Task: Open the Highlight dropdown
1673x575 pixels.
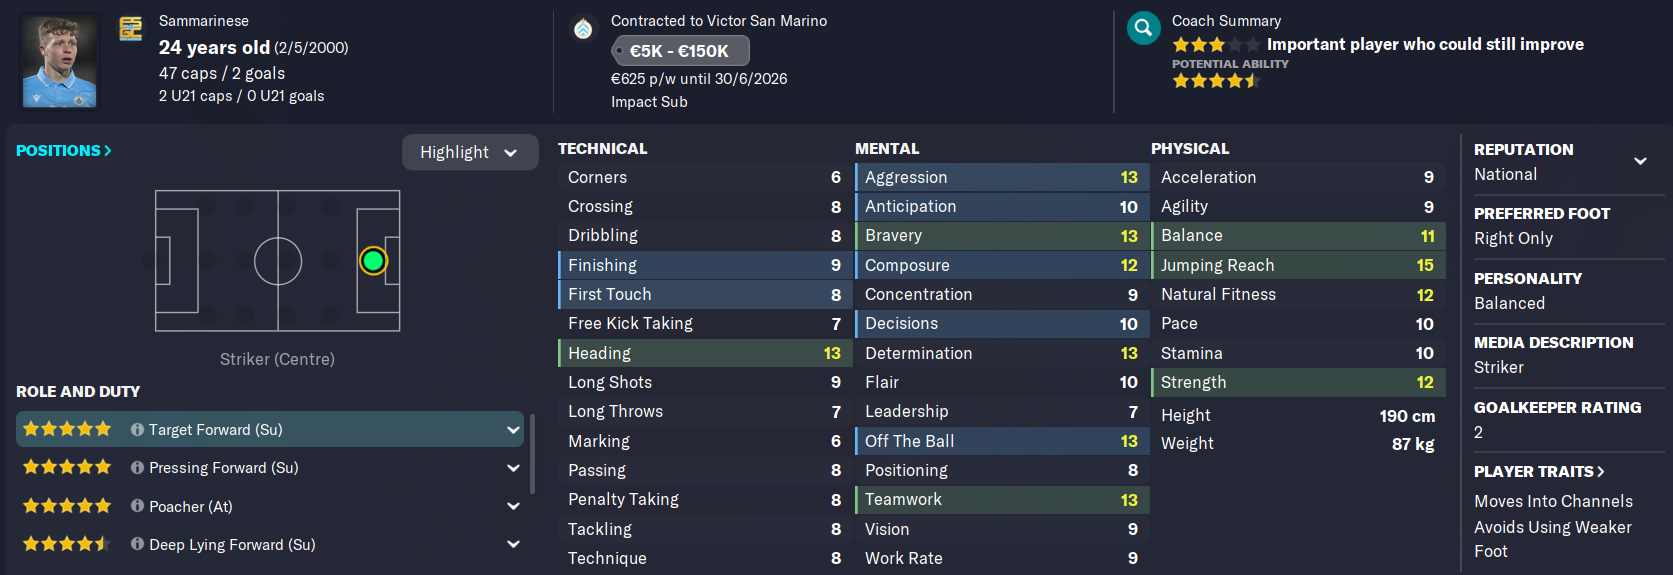Action: point(469,152)
